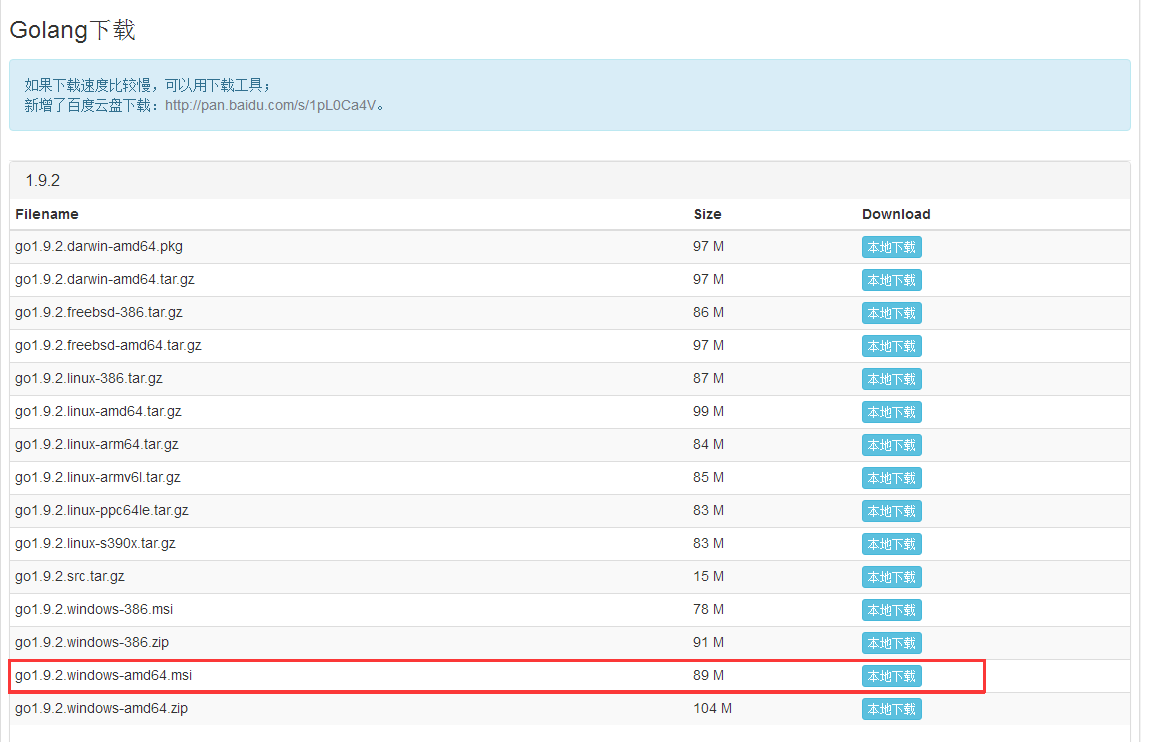1152x742 pixels.
Task: Select filename go1.9.2.linux-ppc64le.tar.gz
Action: 102,511
